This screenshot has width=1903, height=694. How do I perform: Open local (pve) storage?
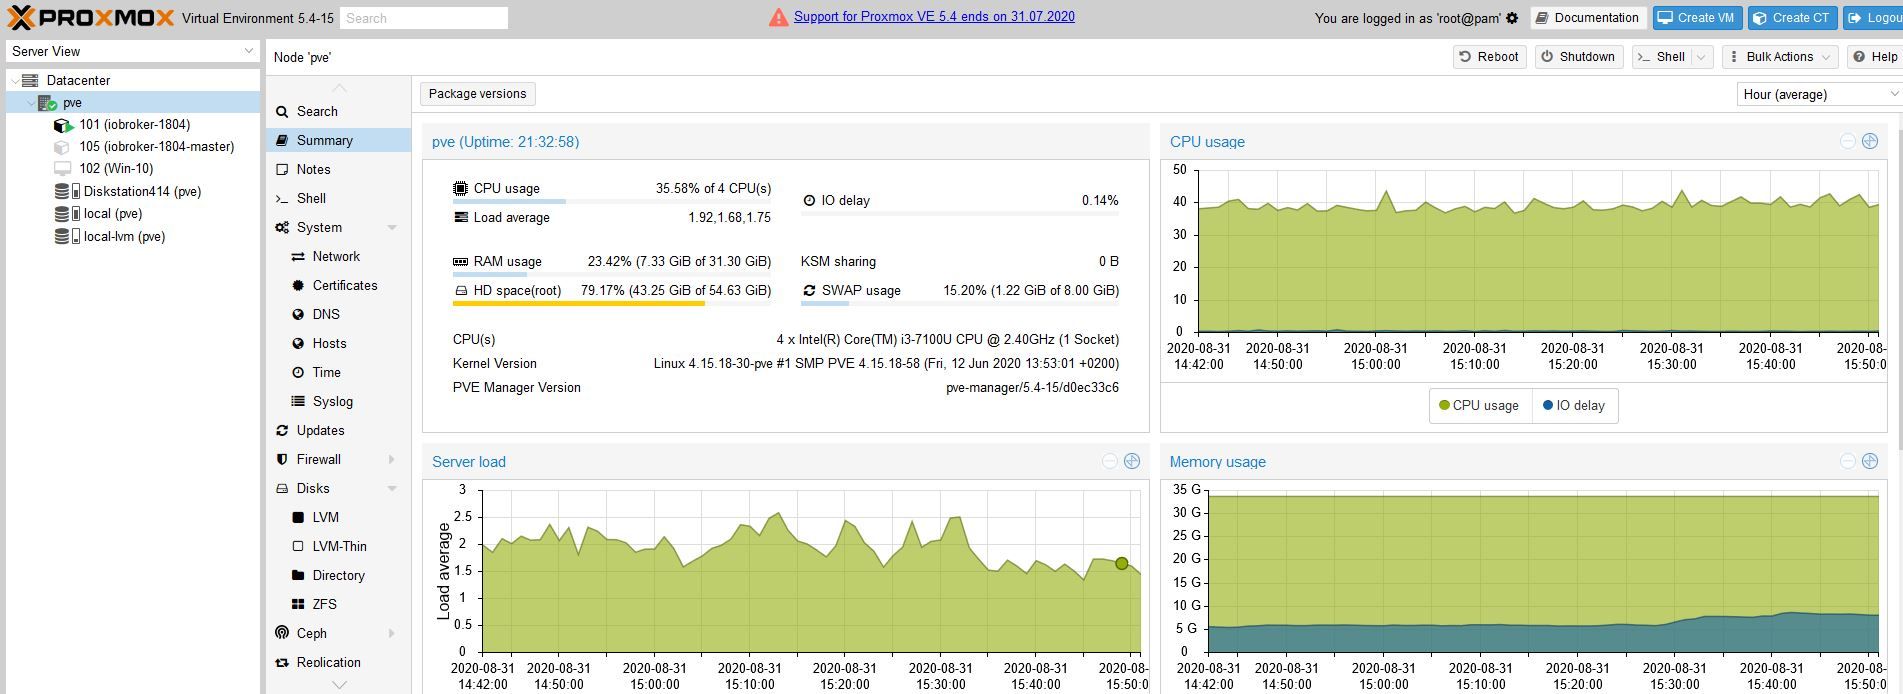point(112,213)
